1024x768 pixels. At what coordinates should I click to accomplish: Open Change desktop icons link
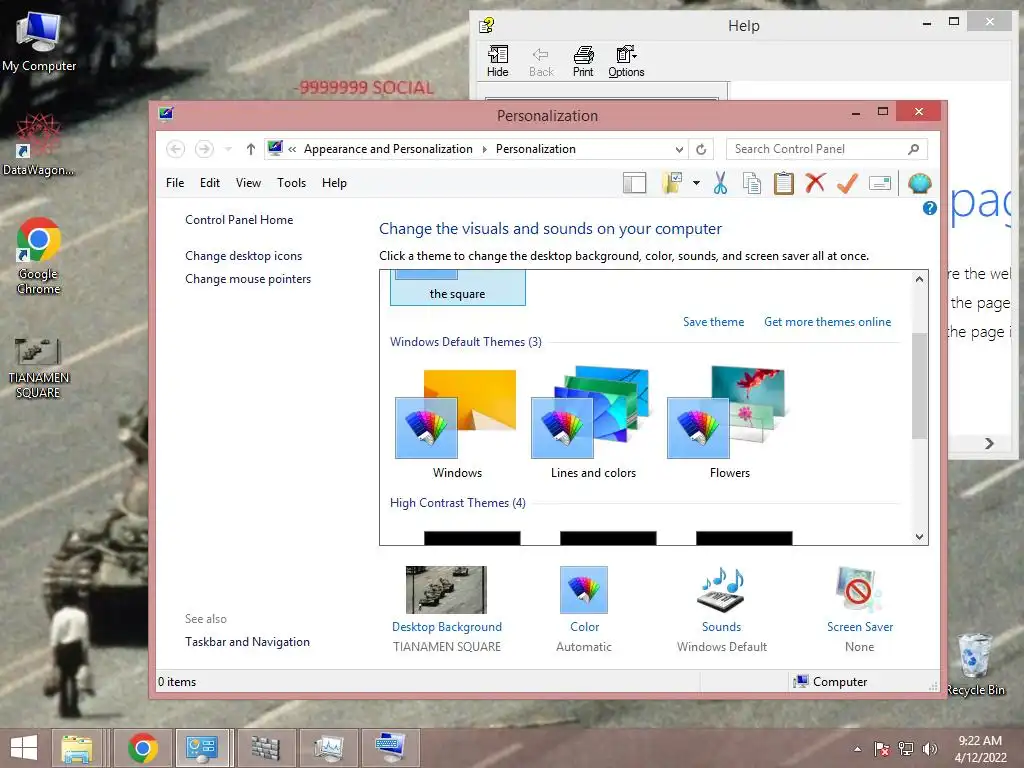coord(244,256)
